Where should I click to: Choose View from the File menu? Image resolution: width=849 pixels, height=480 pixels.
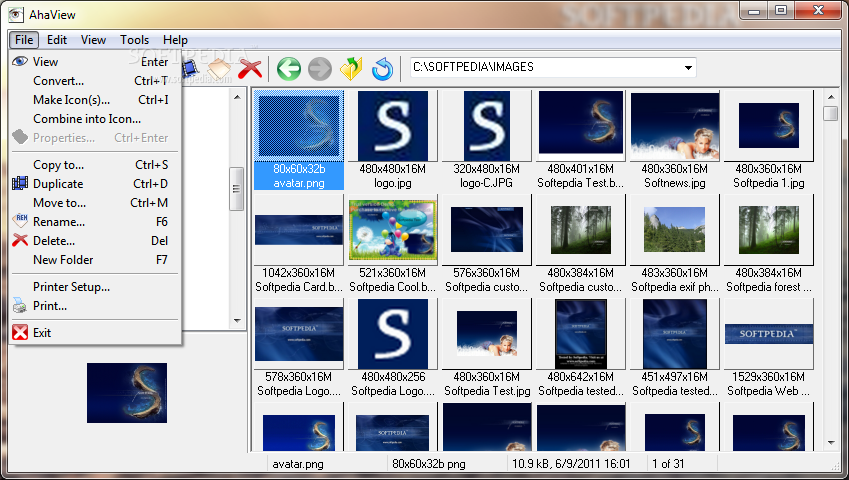click(95, 62)
